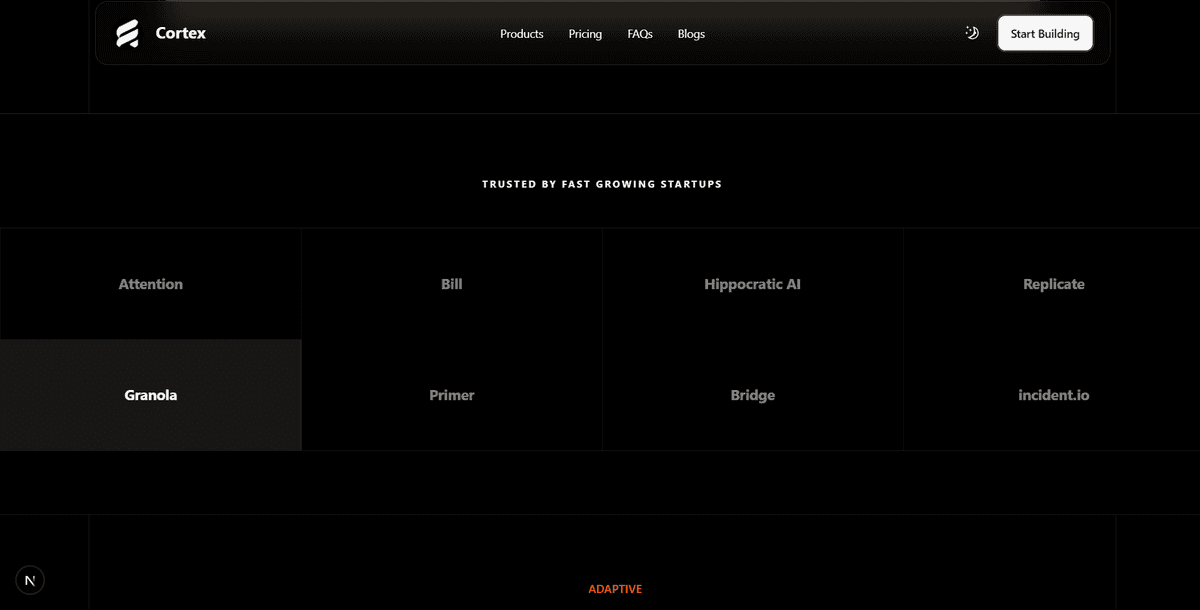
Task: Go to the Pricing page
Action: click(585, 34)
